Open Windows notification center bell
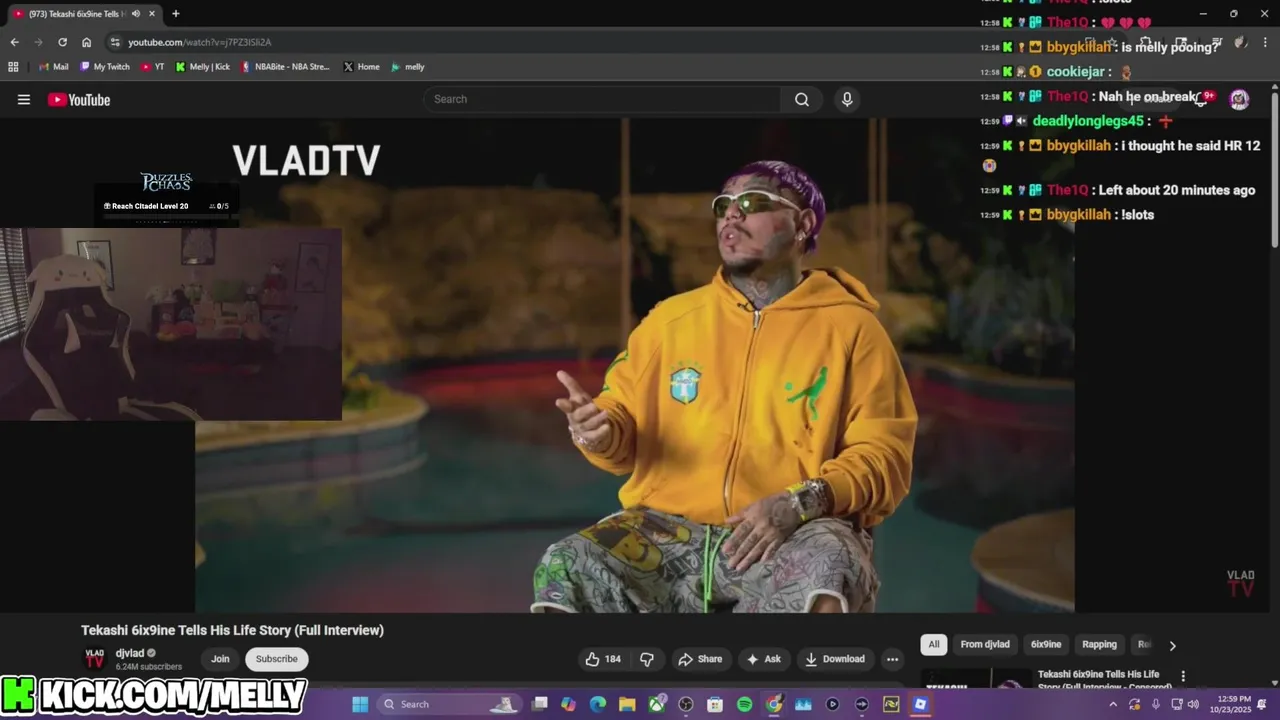The width and height of the screenshot is (1280, 720). point(1262,704)
